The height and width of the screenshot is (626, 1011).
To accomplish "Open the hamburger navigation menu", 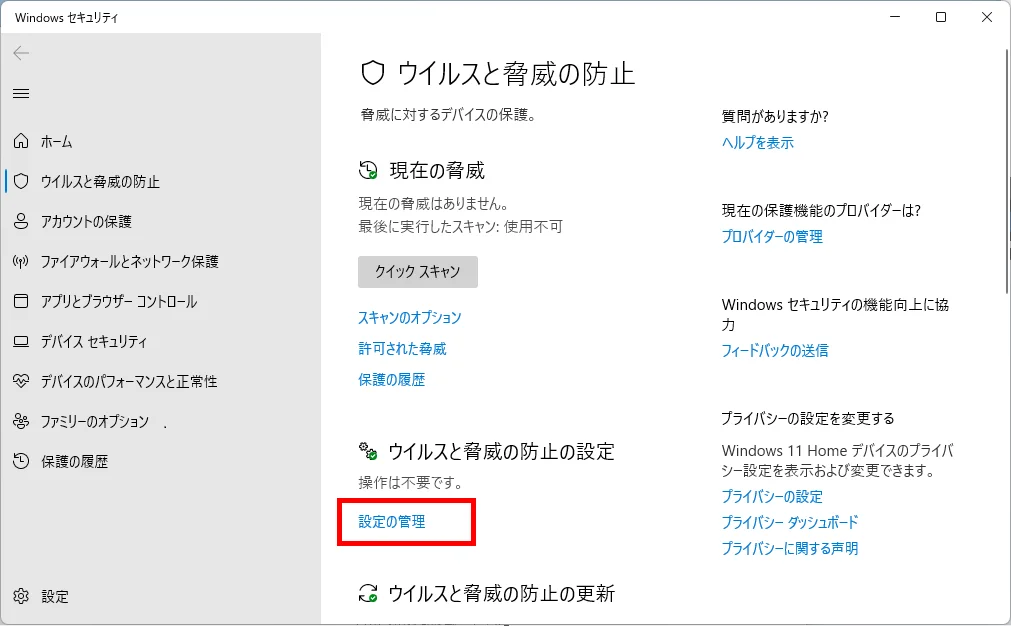I will (21, 93).
